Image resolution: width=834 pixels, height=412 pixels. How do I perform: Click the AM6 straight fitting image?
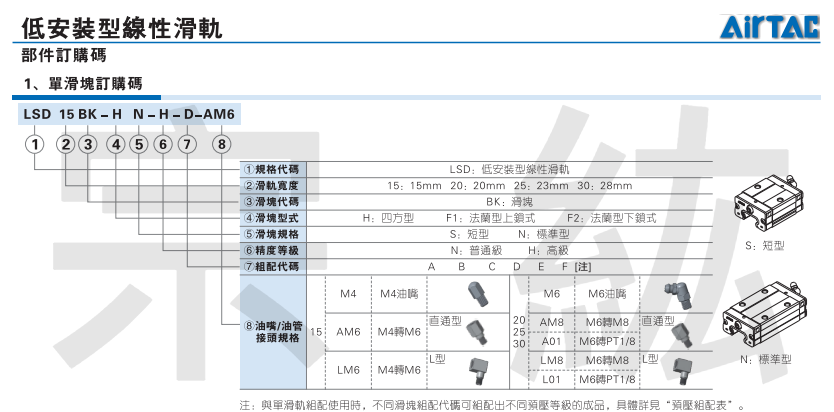(x=476, y=332)
